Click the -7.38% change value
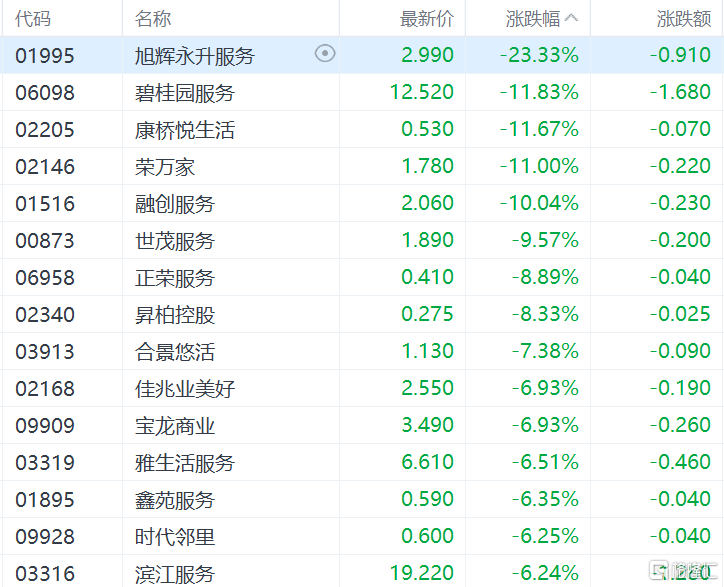Screen dimensions: 724x587 click(545, 351)
